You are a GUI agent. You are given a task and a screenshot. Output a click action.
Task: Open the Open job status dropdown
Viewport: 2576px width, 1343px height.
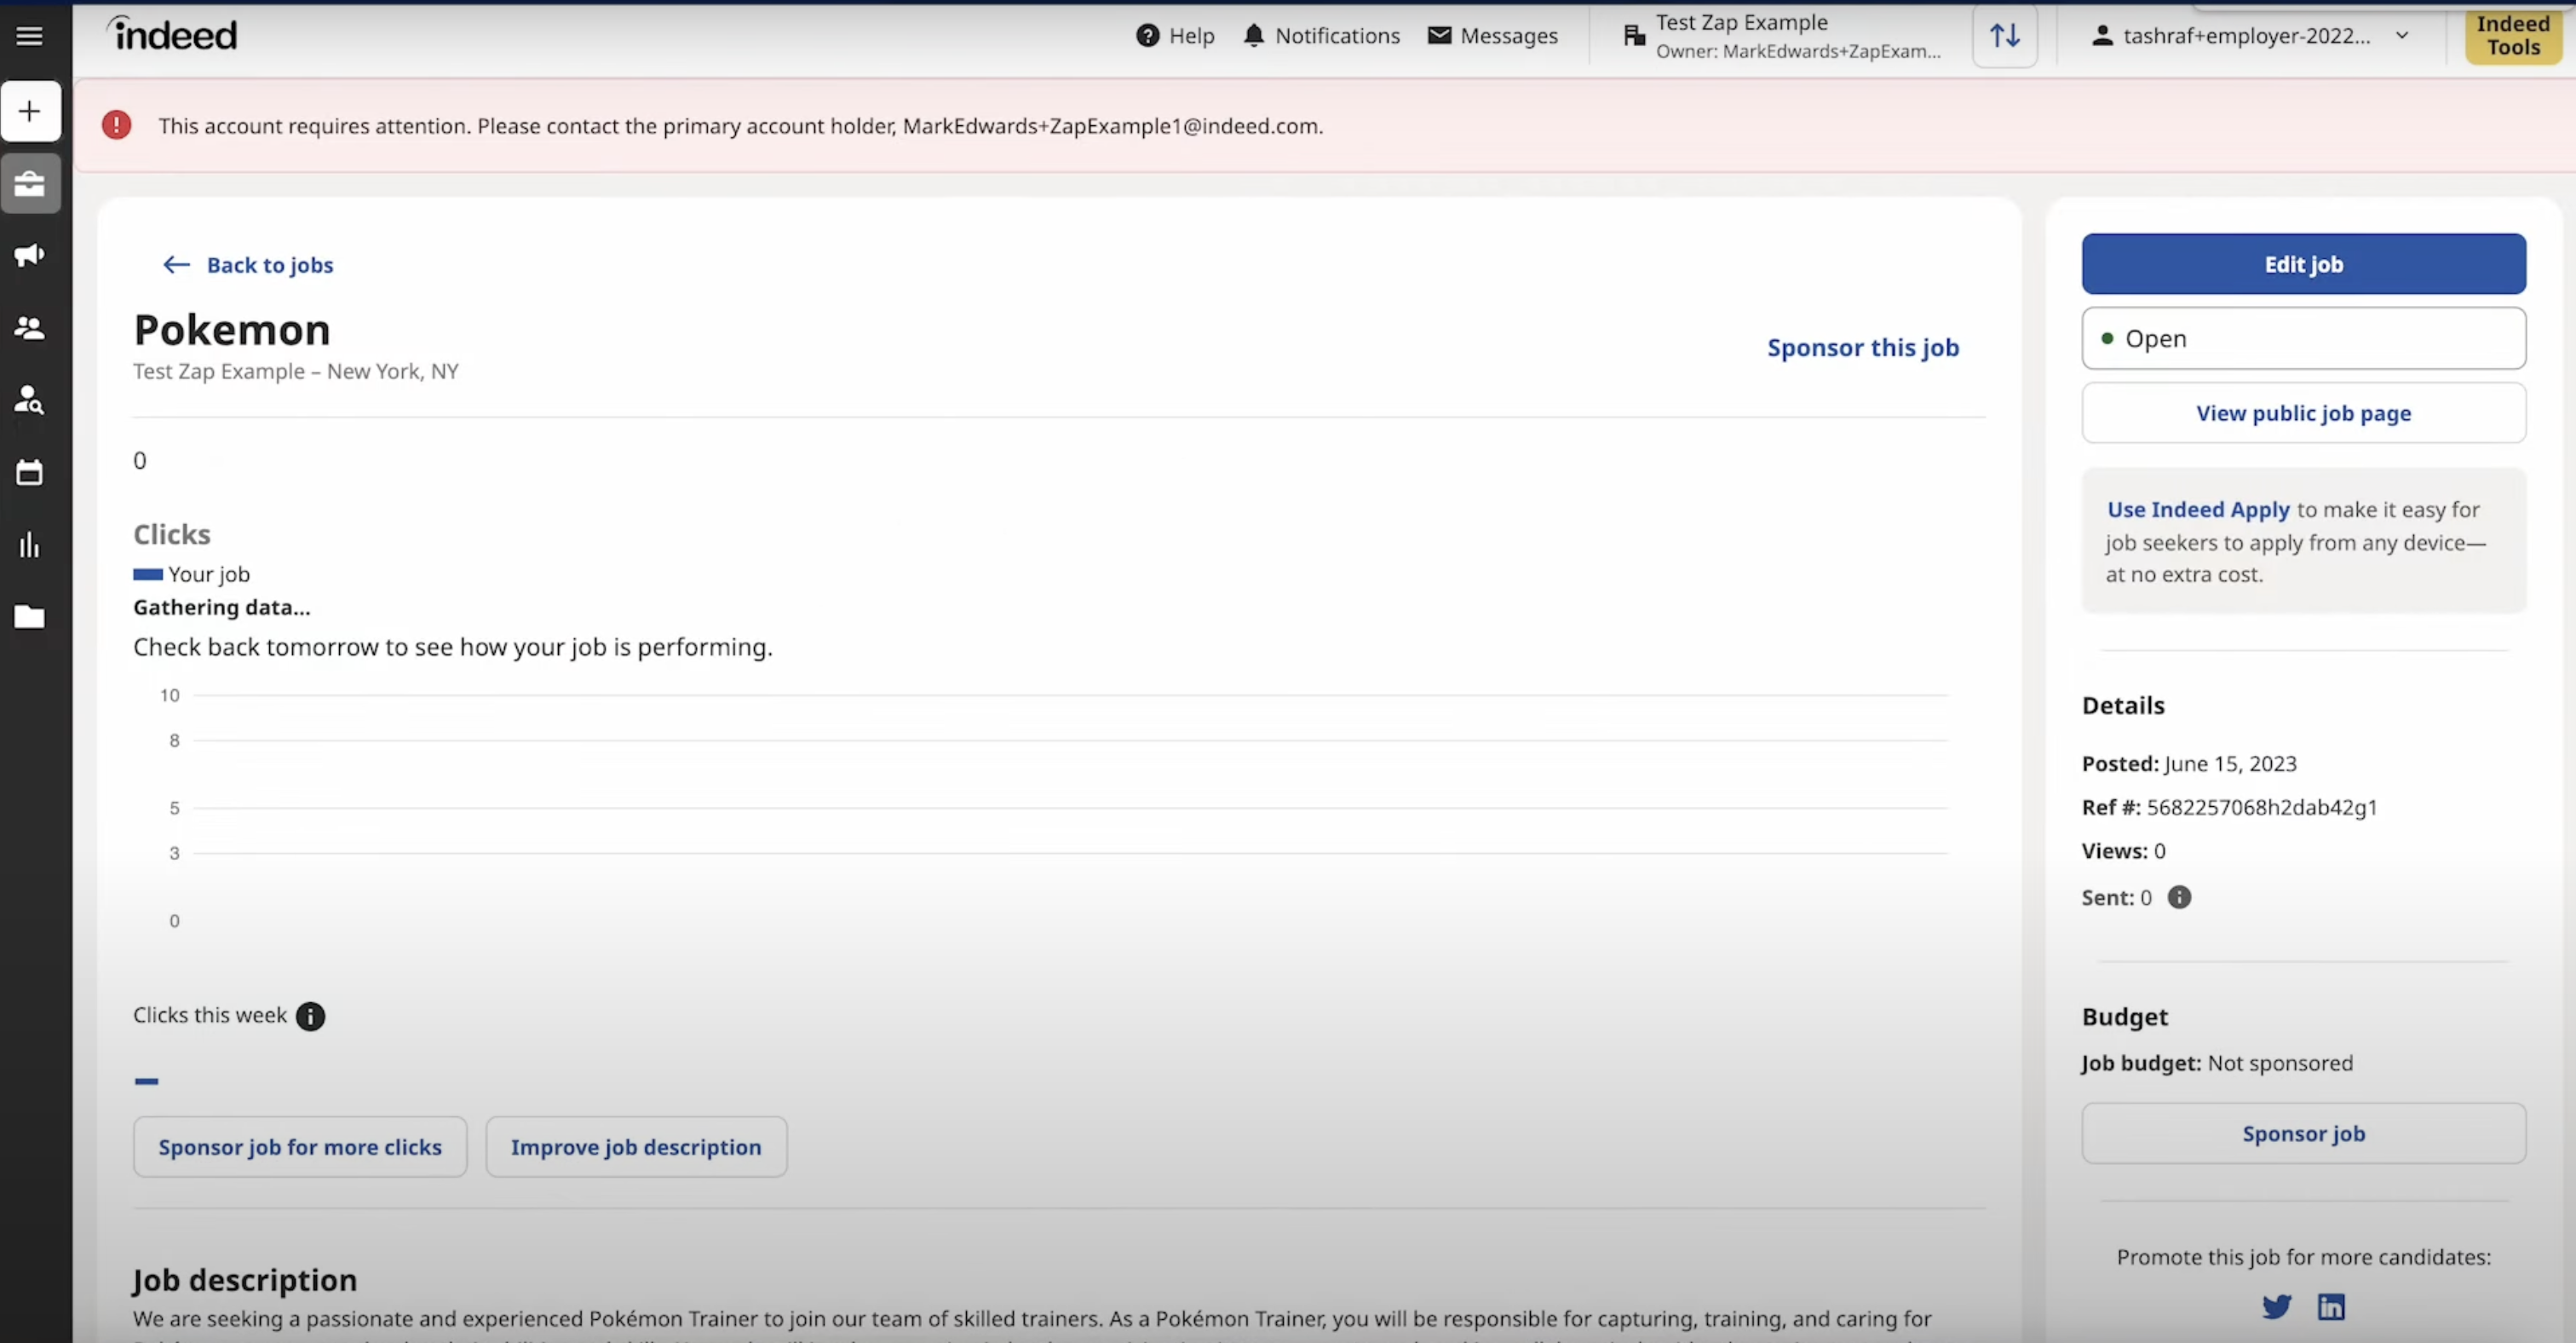pyautogui.click(x=2304, y=338)
